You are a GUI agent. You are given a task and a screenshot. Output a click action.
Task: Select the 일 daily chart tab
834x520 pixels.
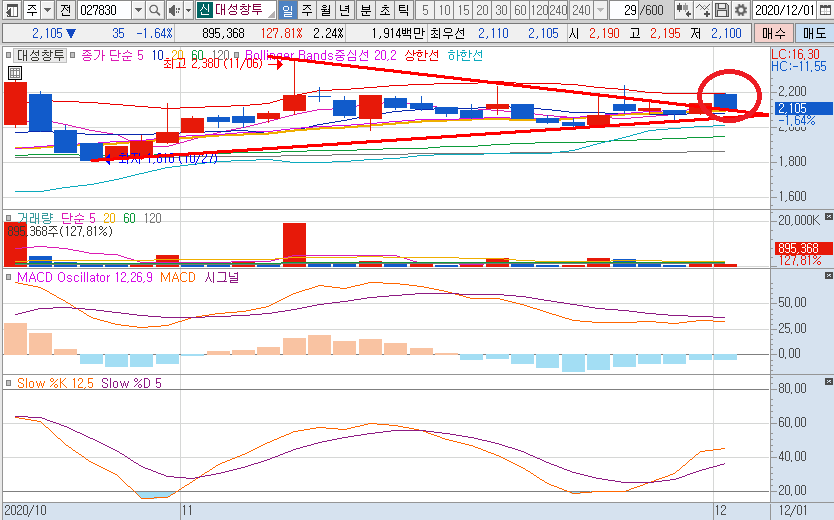coord(287,10)
